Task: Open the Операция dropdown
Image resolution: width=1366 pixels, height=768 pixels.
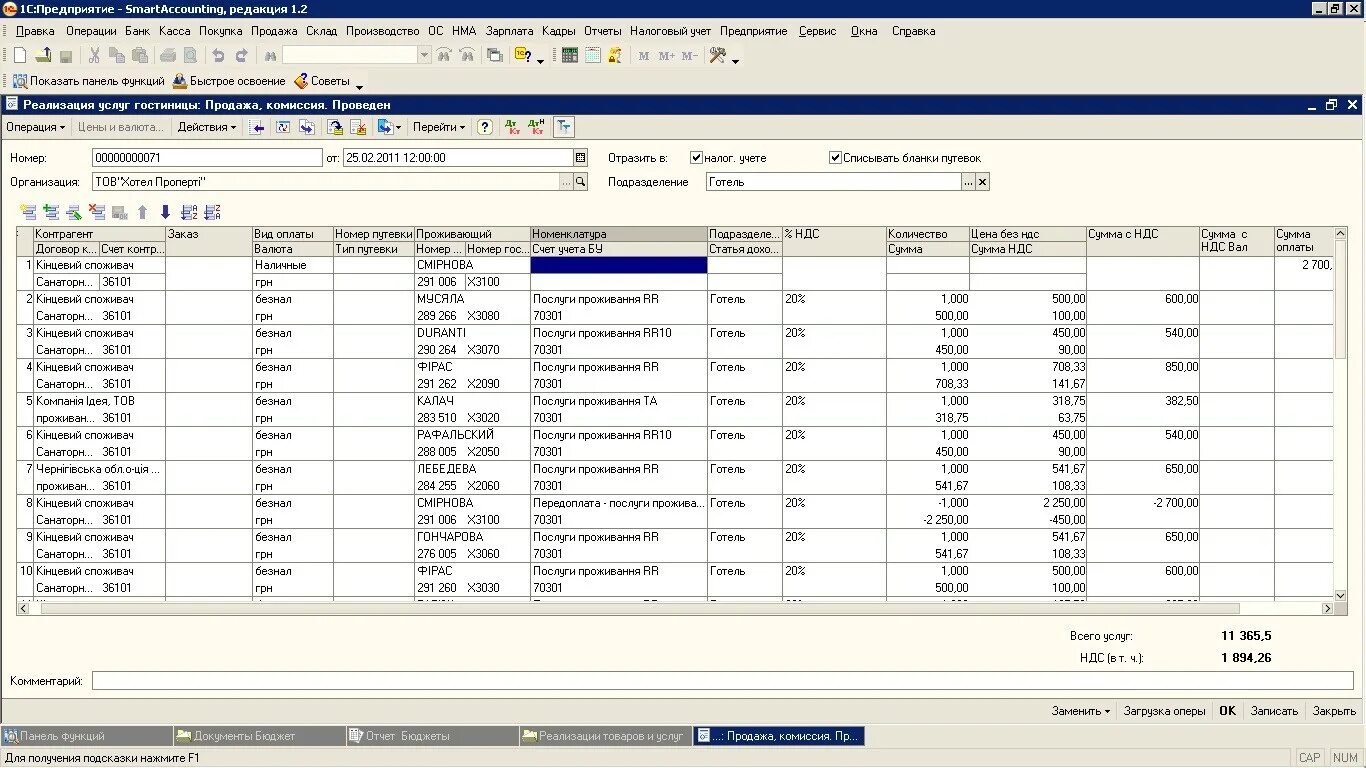Action: [x=35, y=127]
